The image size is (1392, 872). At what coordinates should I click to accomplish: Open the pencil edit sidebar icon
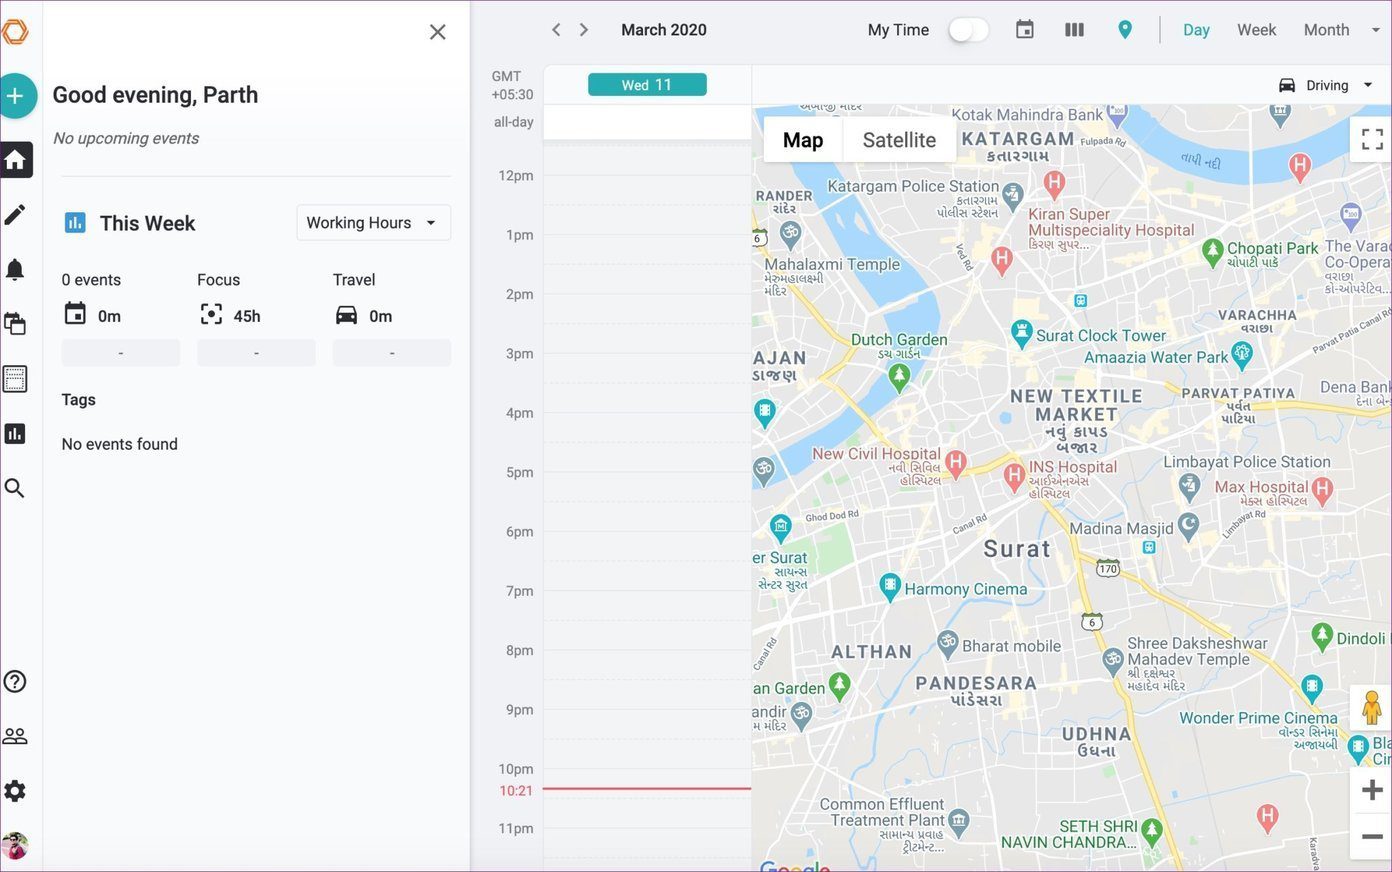click(x=15, y=215)
